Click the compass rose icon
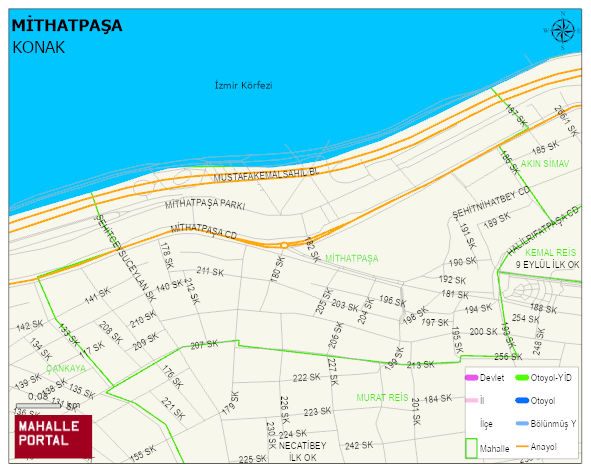The image size is (591, 472). (563, 31)
